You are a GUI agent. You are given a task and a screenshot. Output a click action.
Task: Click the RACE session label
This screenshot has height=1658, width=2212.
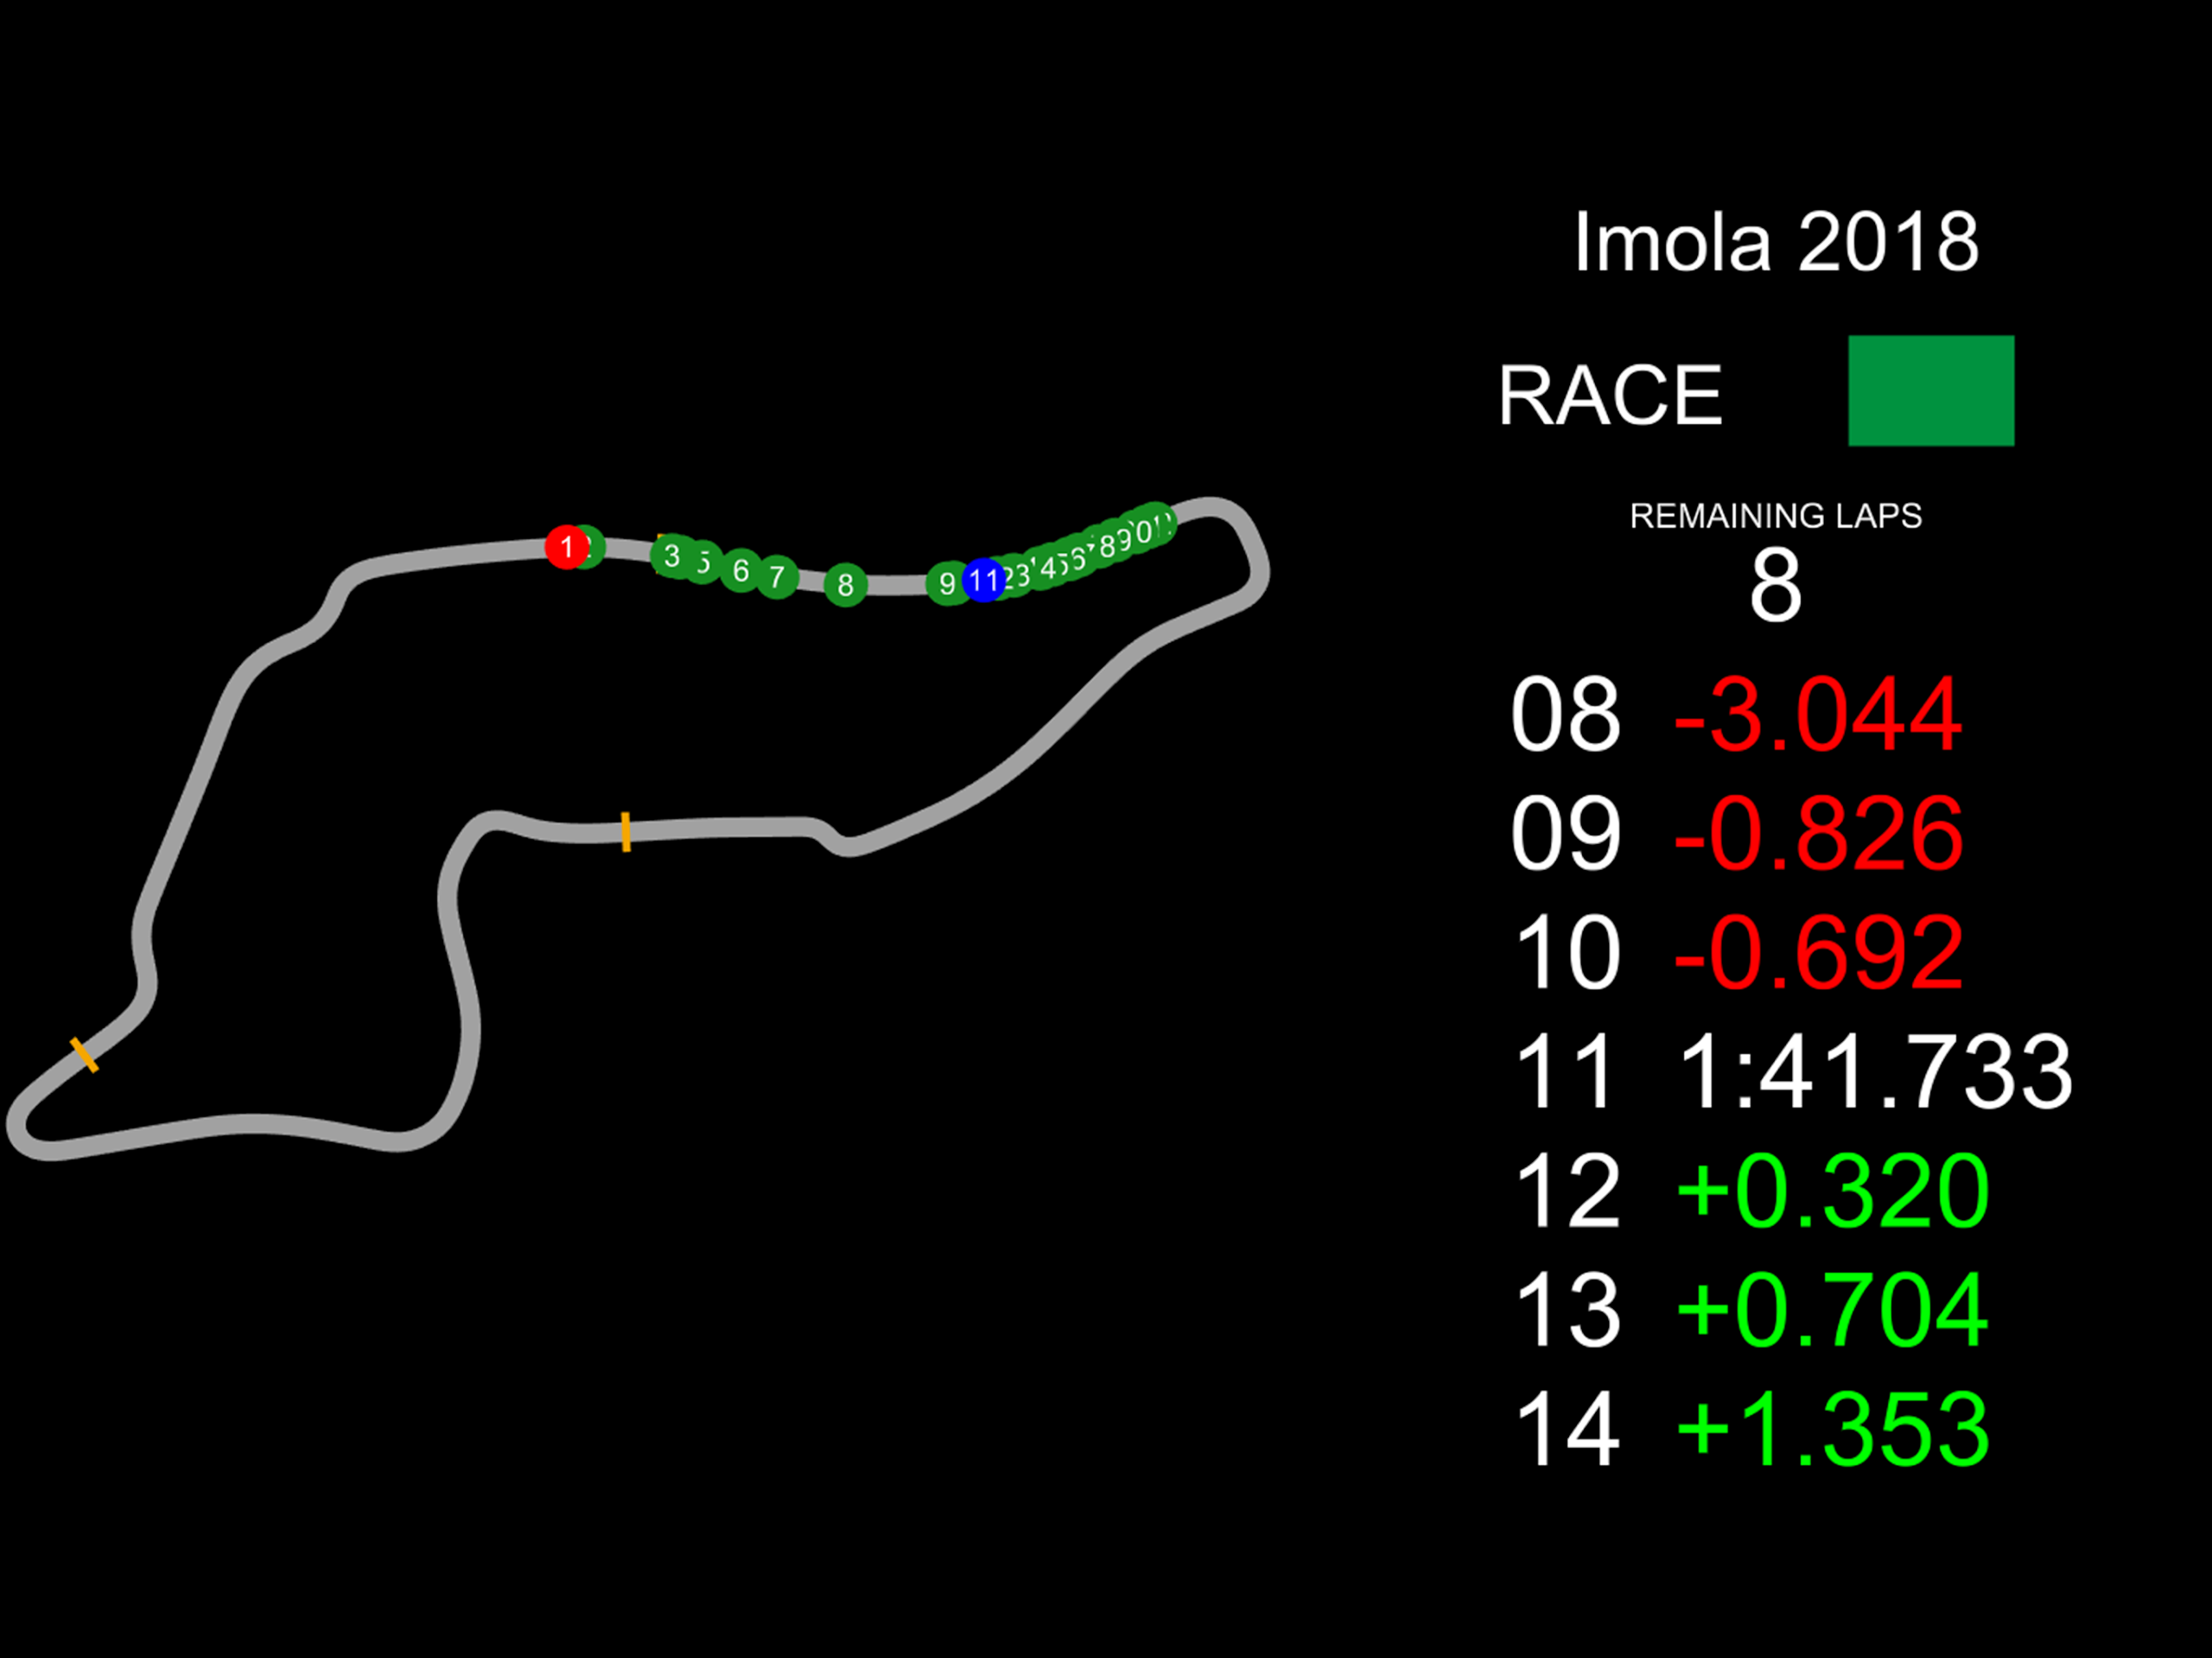pyautogui.click(x=1610, y=396)
